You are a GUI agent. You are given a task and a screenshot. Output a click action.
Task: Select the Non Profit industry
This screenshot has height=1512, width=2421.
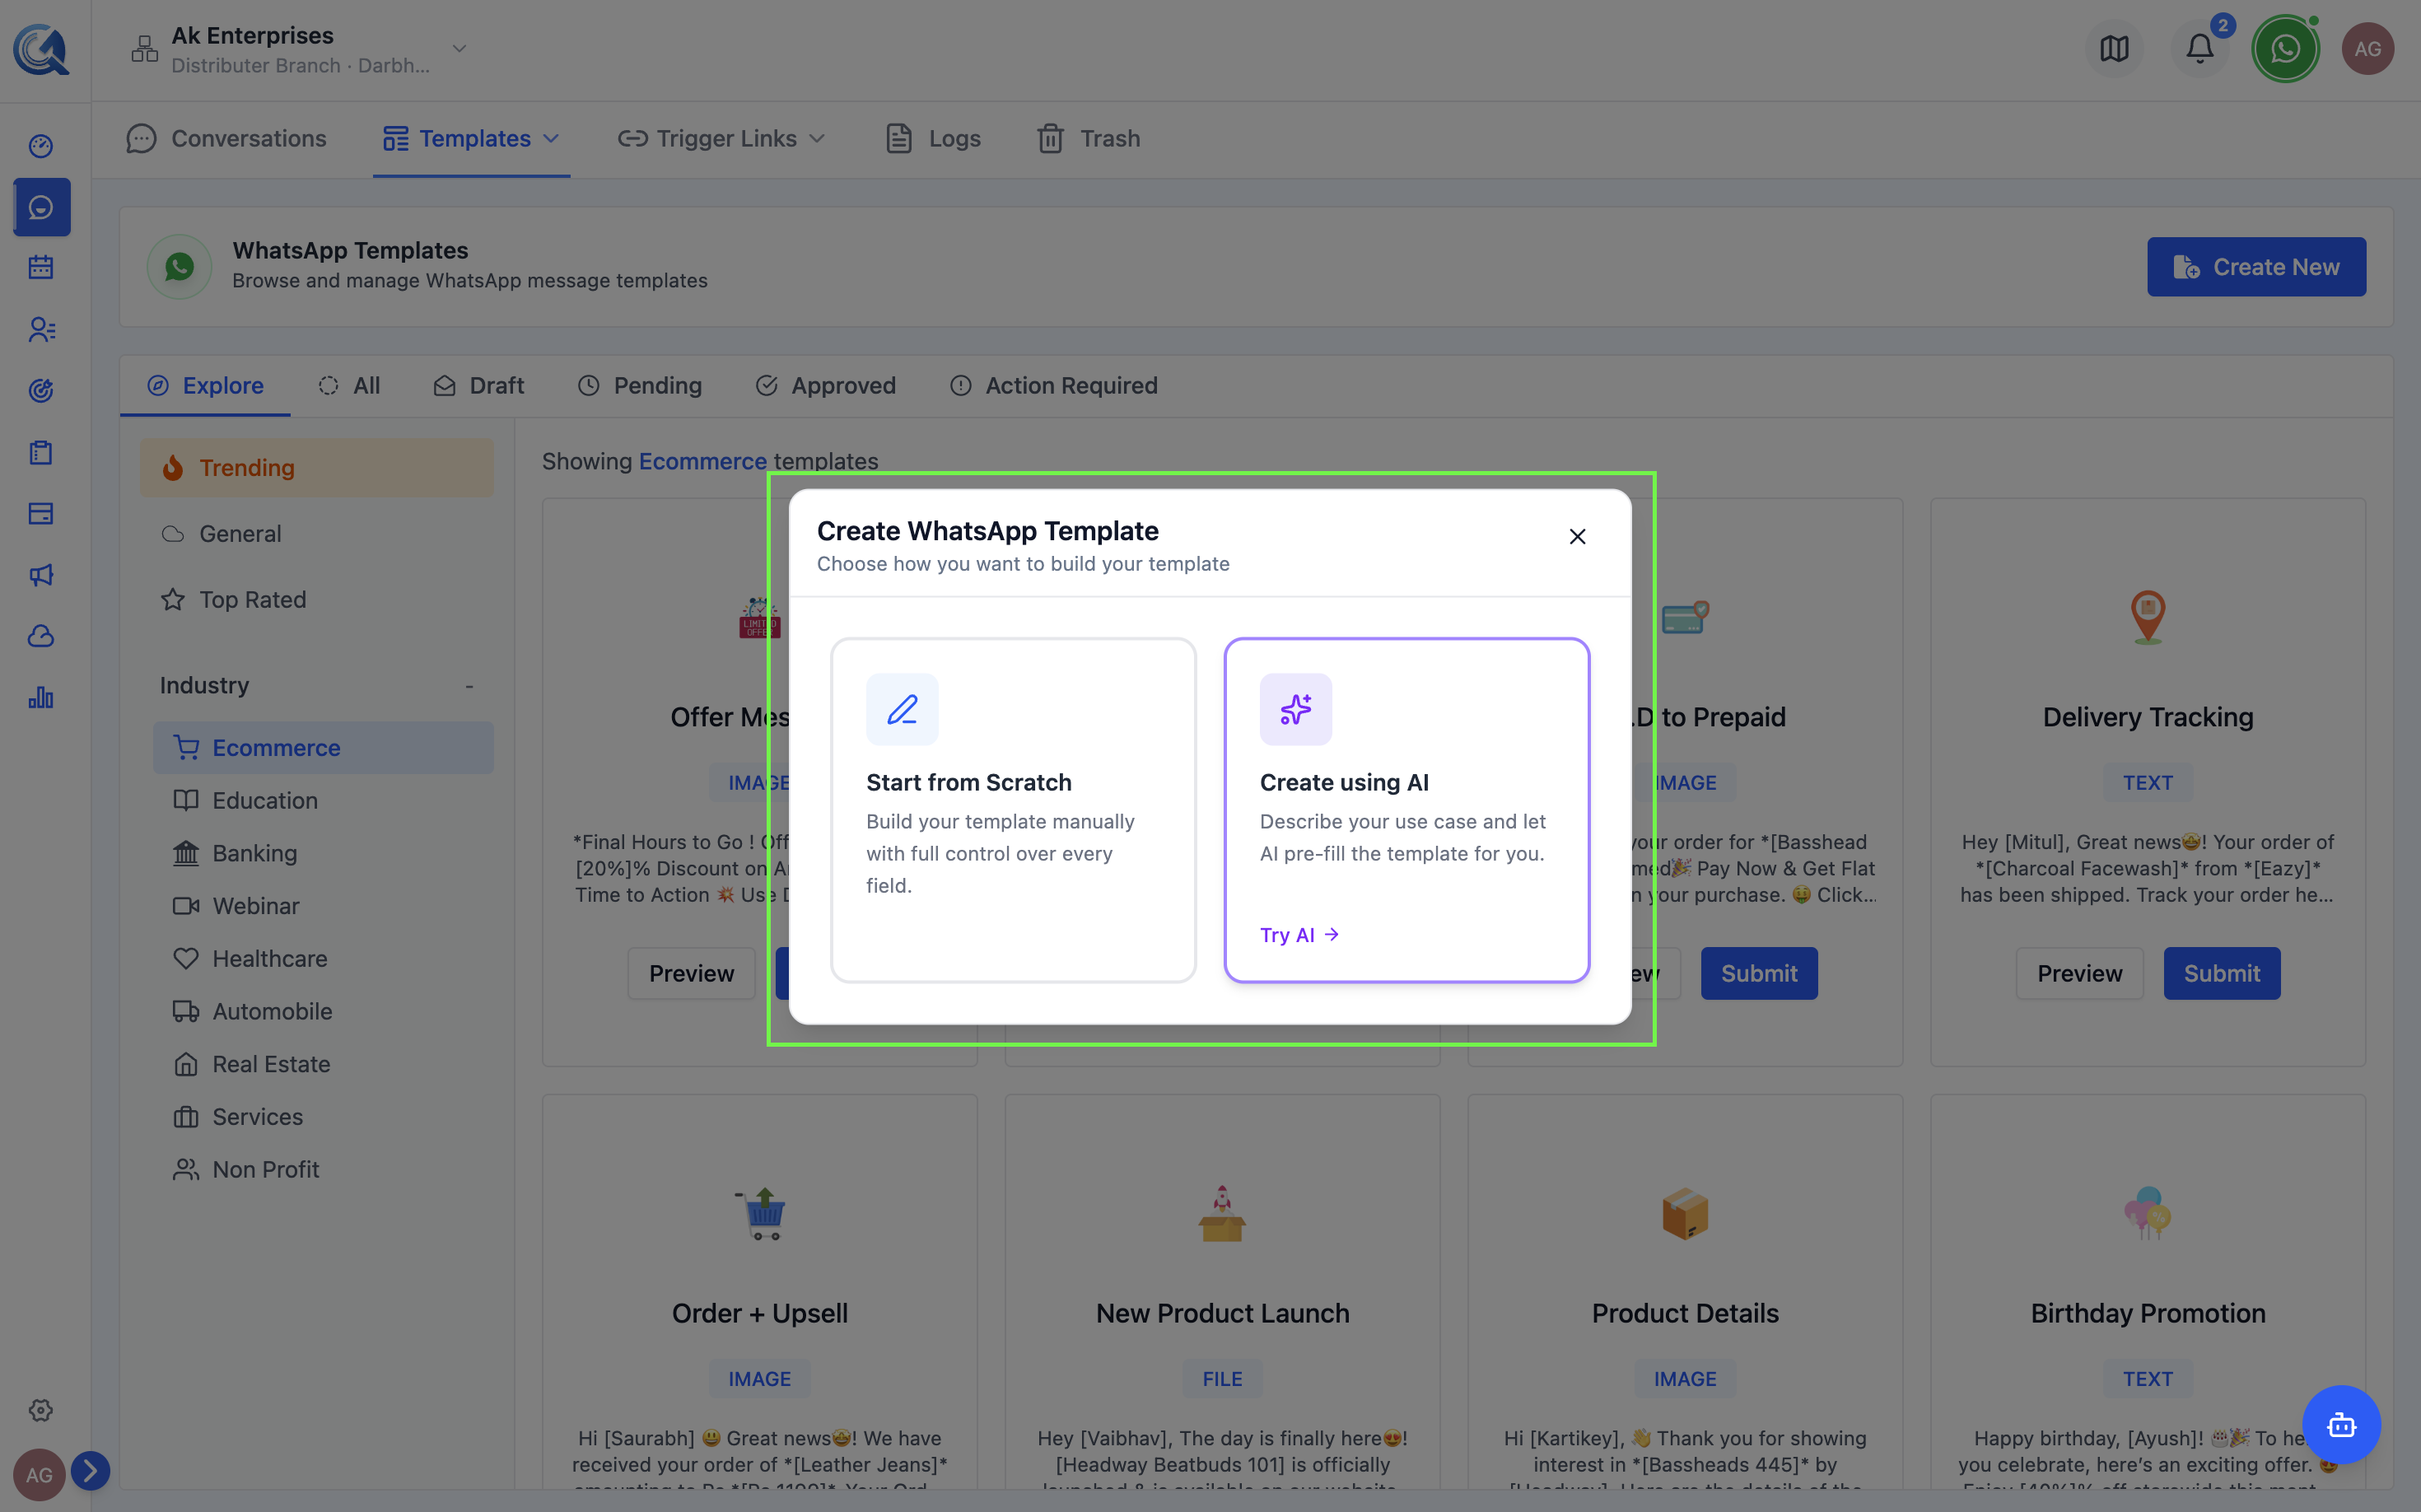click(323, 1169)
